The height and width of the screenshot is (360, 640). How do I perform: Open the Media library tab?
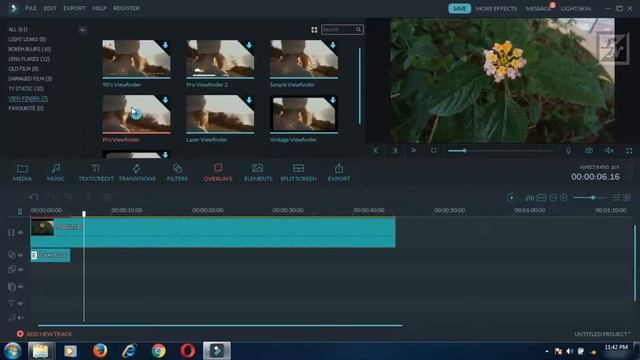pyautogui.click(x=22, y=173)
